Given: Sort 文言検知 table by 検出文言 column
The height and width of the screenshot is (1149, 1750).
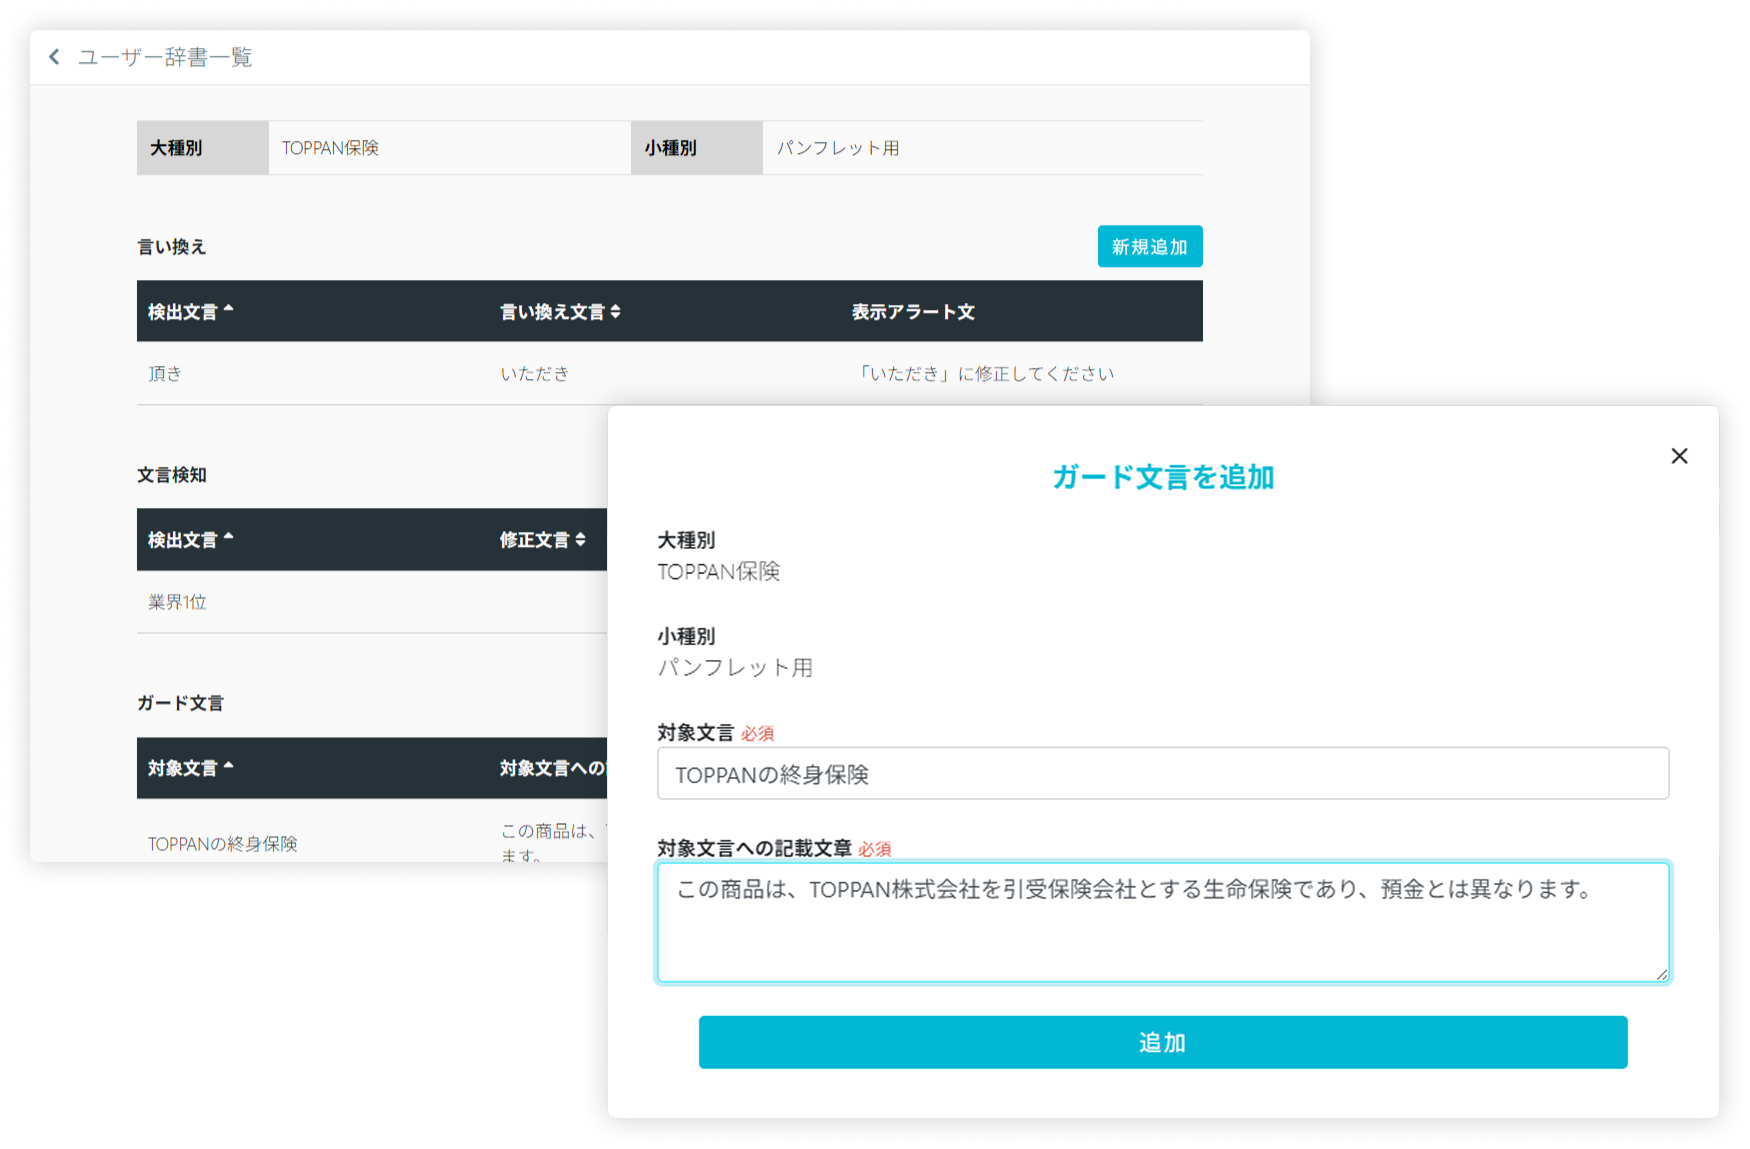Looking at the screenshot, I should (190, 540).
